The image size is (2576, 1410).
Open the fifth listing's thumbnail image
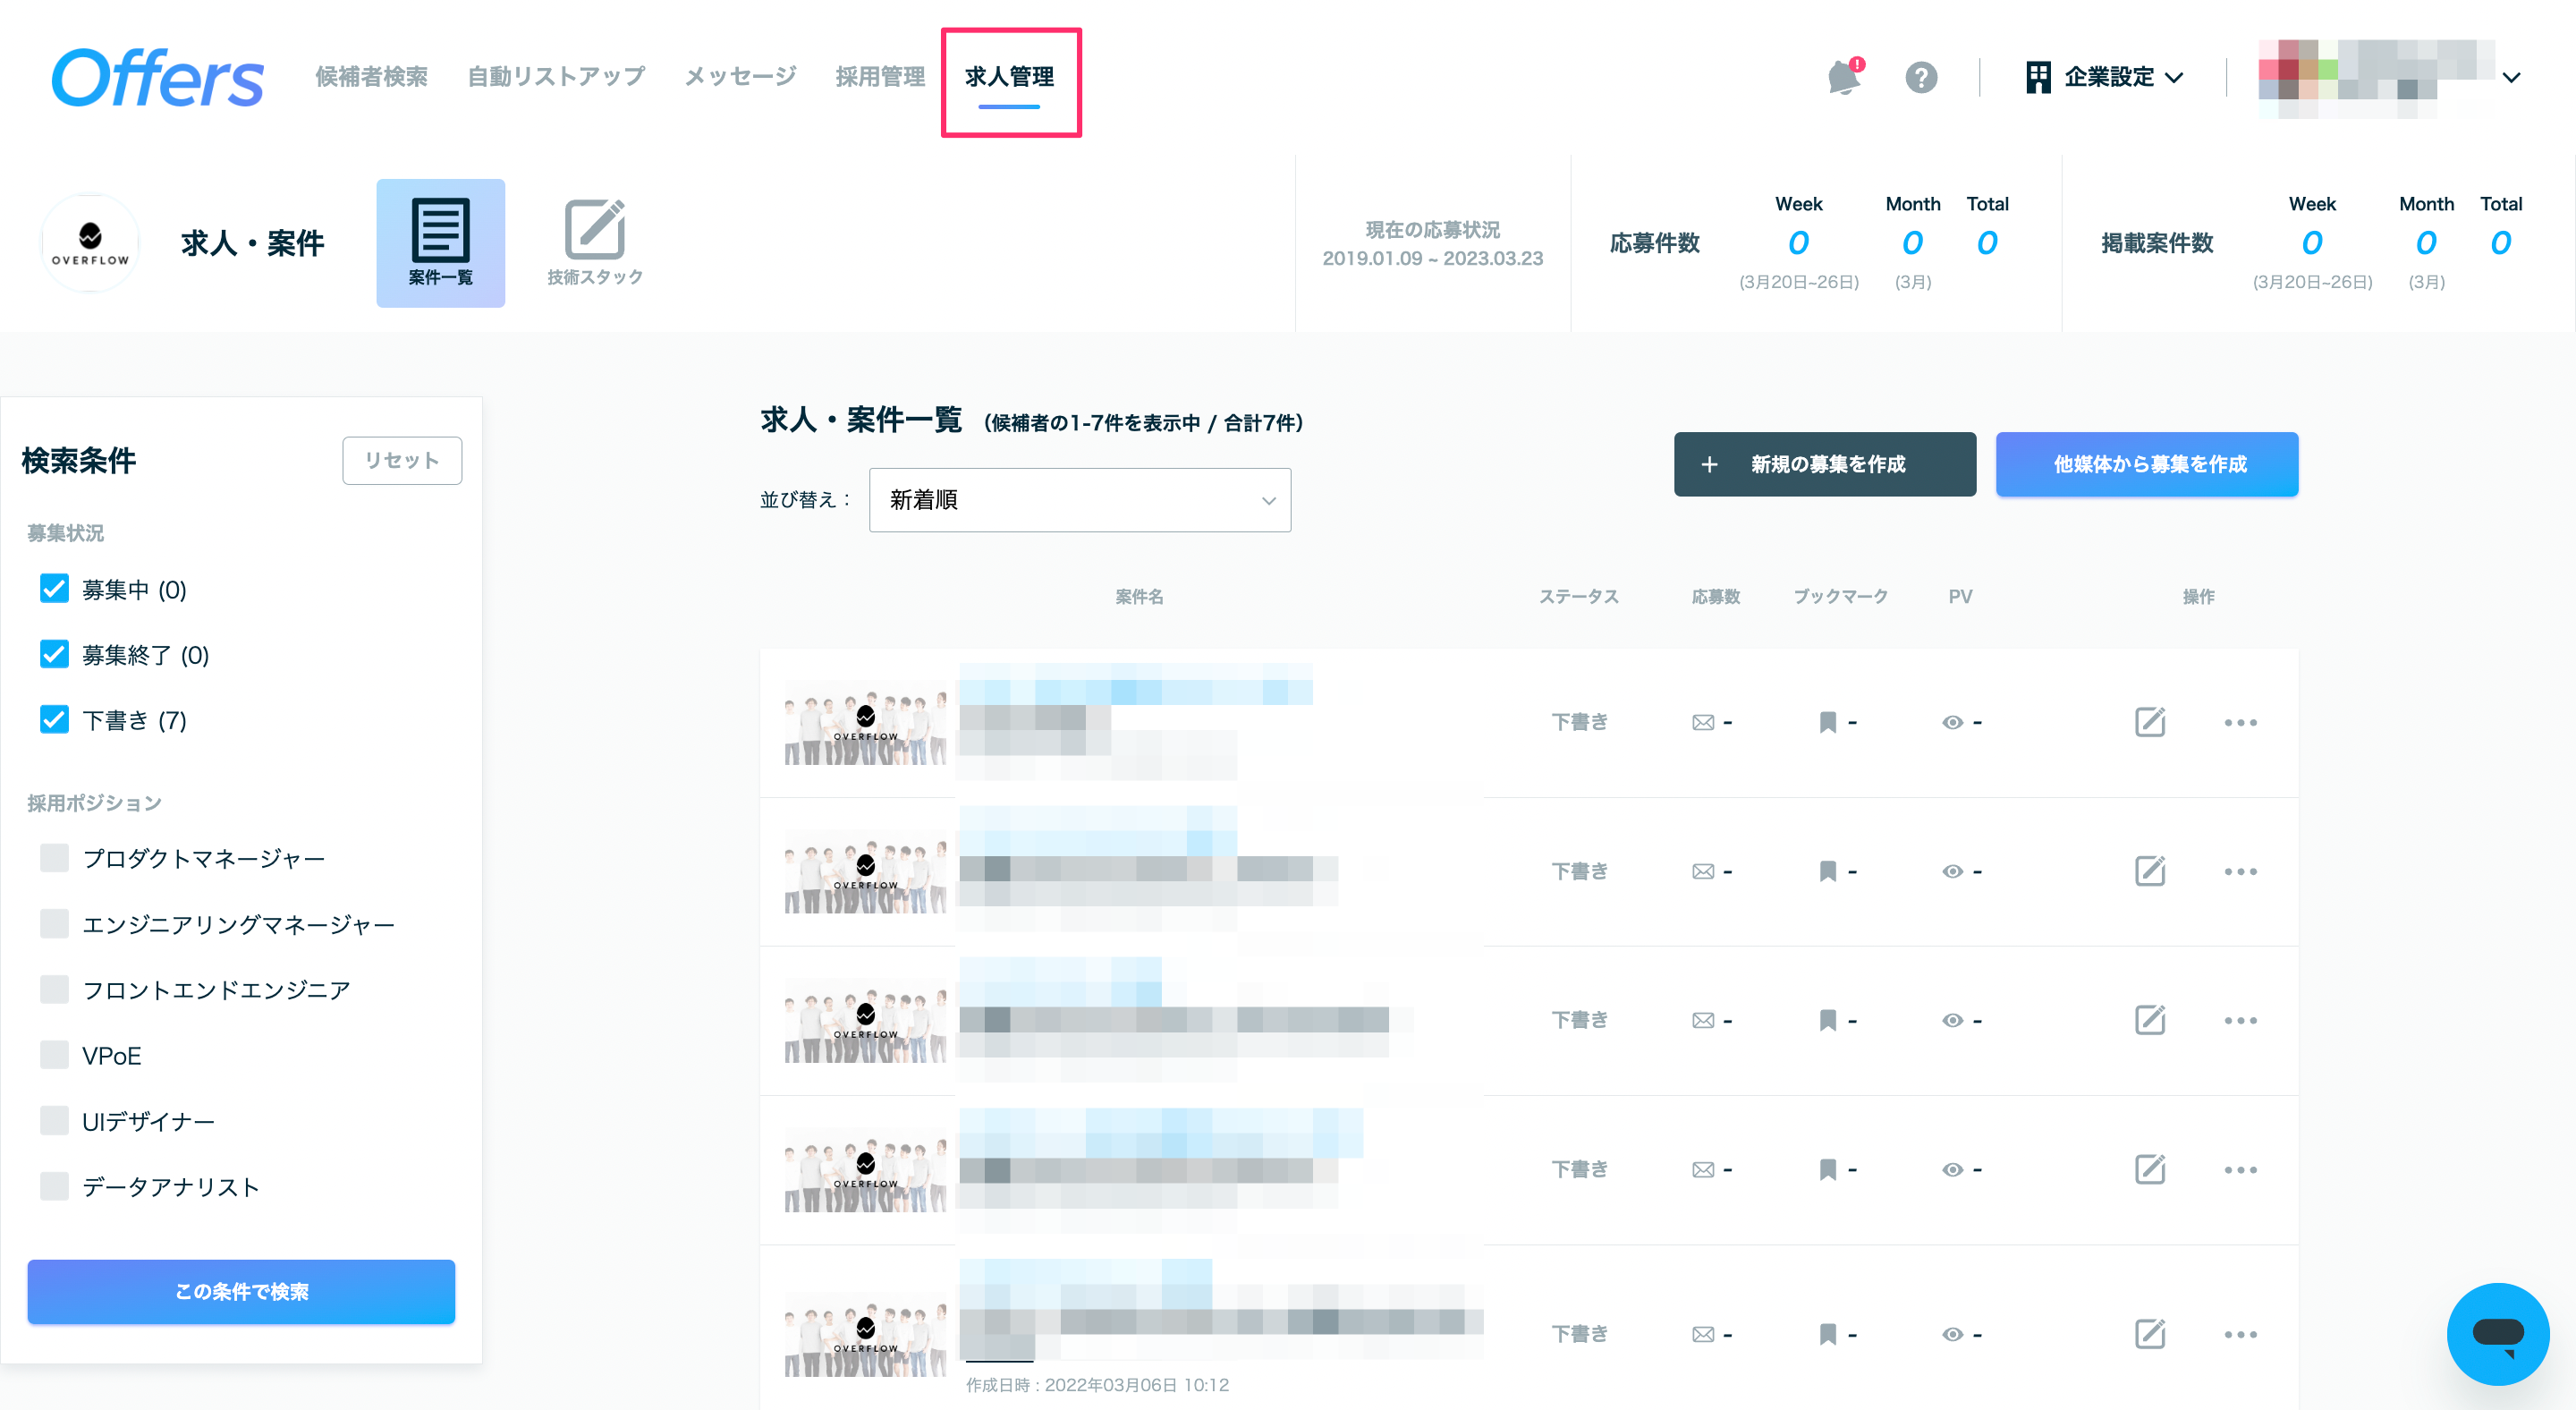pyautogui.click(x=866, y=1335)
